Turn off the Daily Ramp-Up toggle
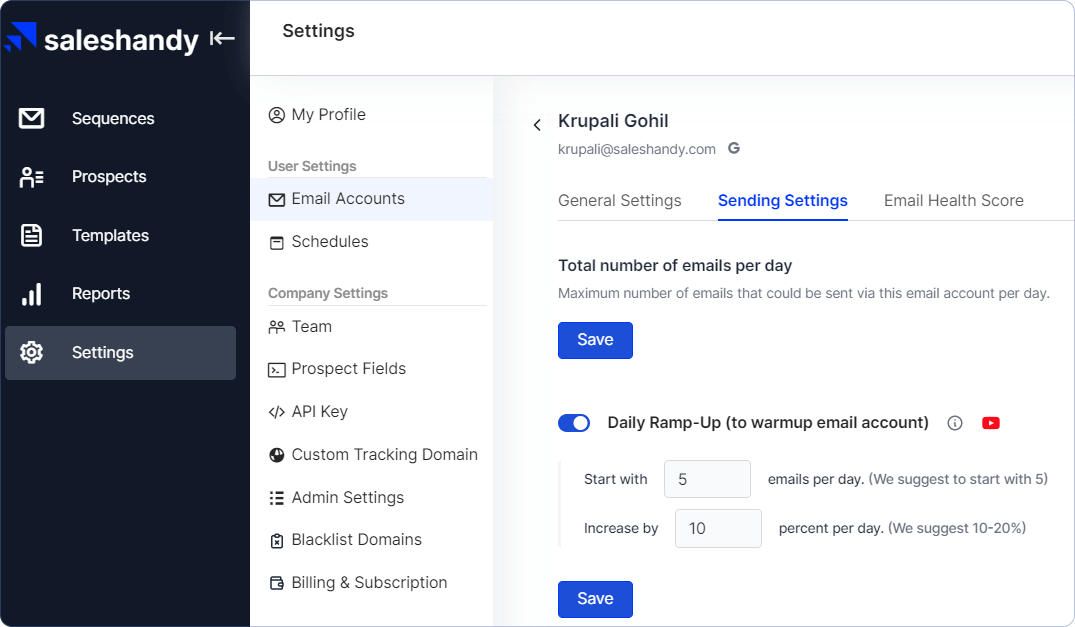The width and height of the screenshot is (1075, 627). click(x=574, y=423)
